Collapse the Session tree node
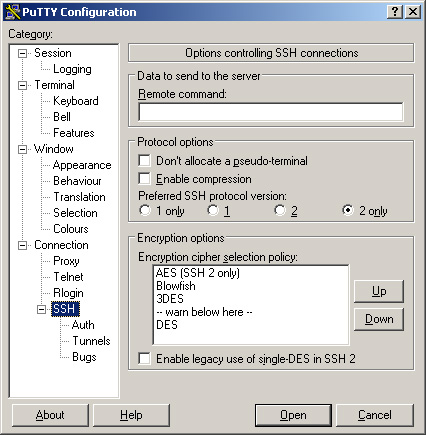Viewport: 426px width, 435px height. click(22, 53)
